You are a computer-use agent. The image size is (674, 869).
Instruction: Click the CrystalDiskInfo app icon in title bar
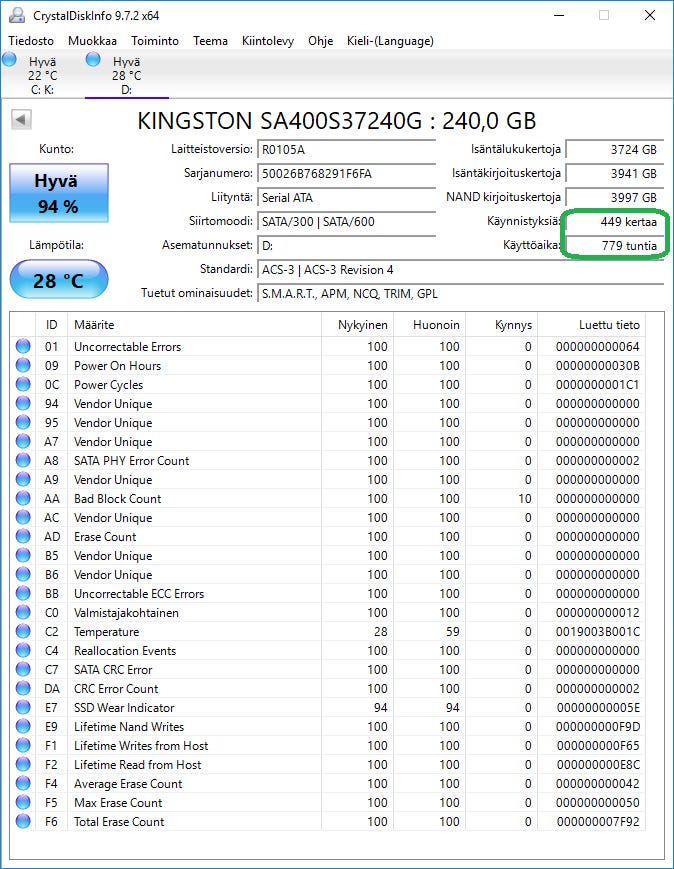[17, 15]
